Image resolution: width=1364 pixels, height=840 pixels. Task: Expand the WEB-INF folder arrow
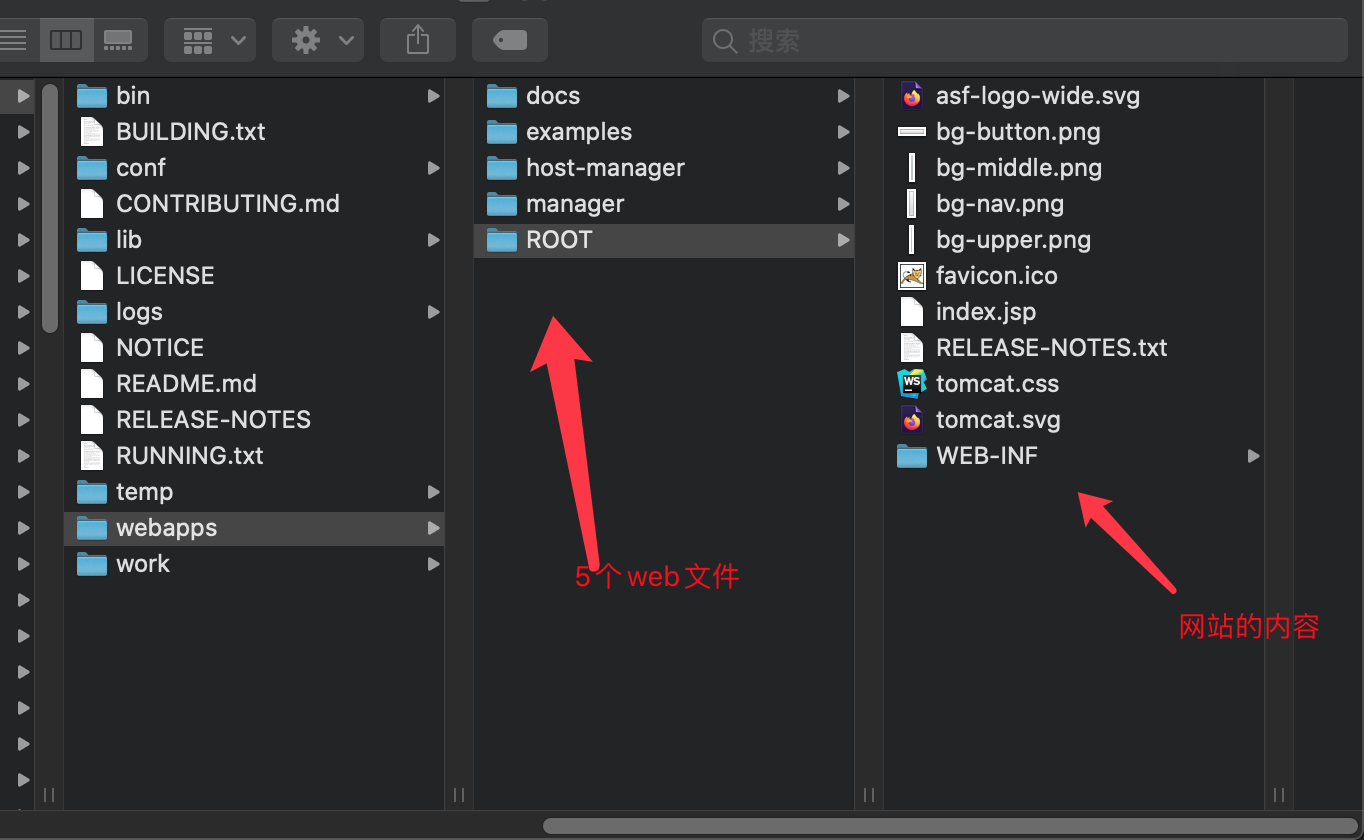[1253, 456]
